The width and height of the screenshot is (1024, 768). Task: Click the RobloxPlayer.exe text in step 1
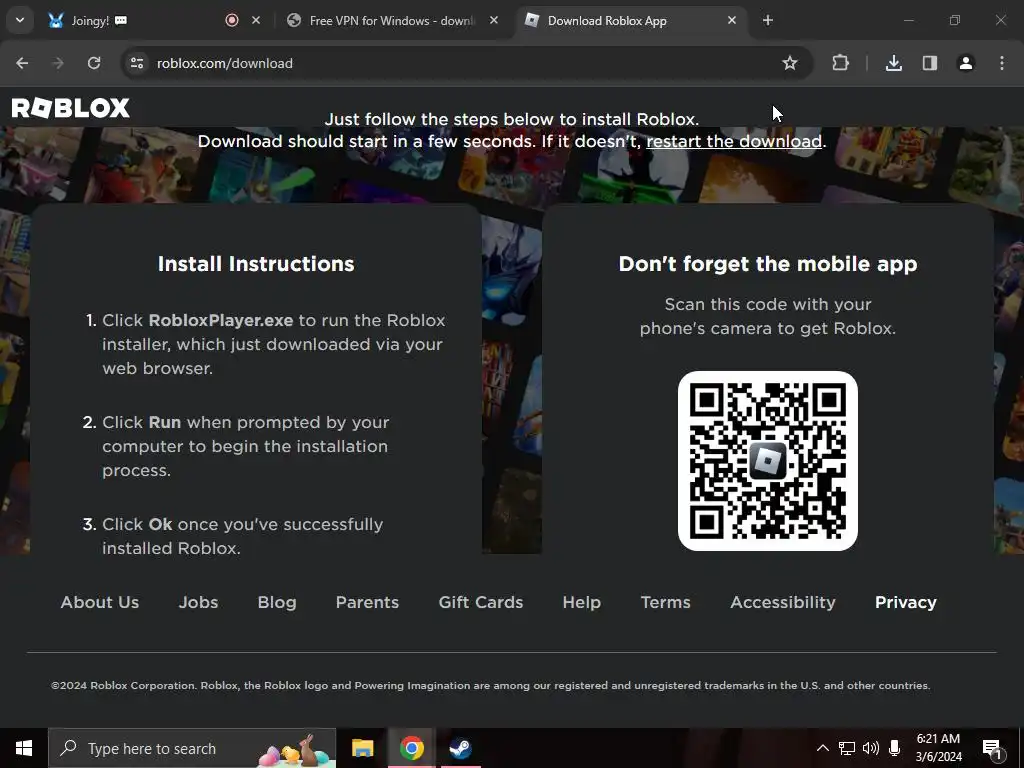[x=221, y=321]
